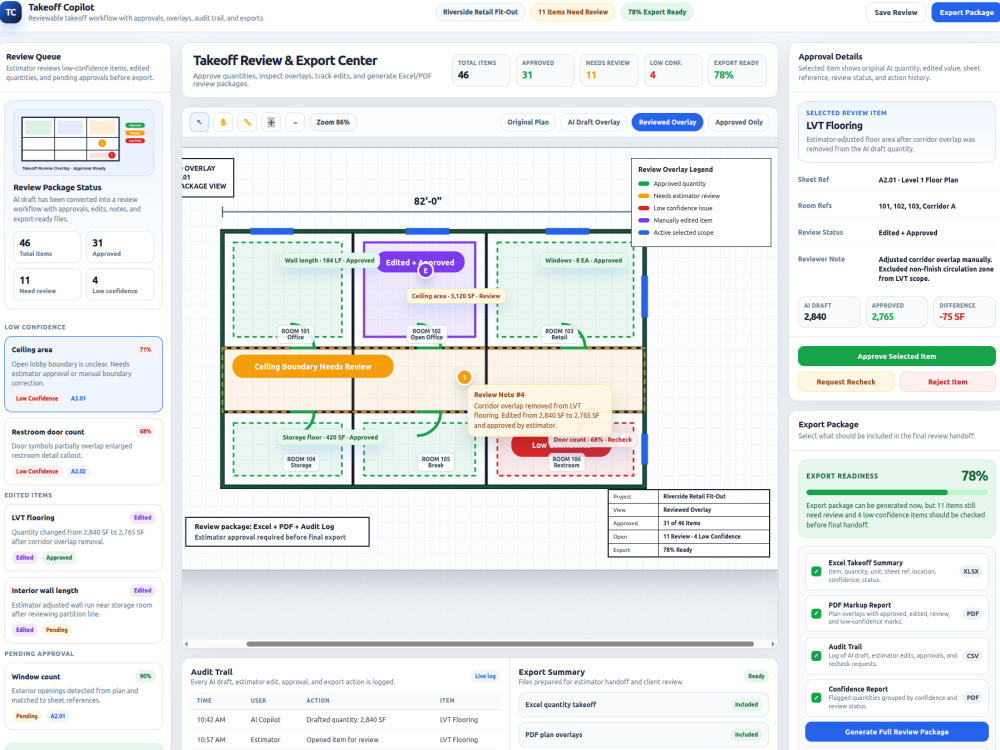Click the A2.02 sheet tag

(x=78, y=471)
